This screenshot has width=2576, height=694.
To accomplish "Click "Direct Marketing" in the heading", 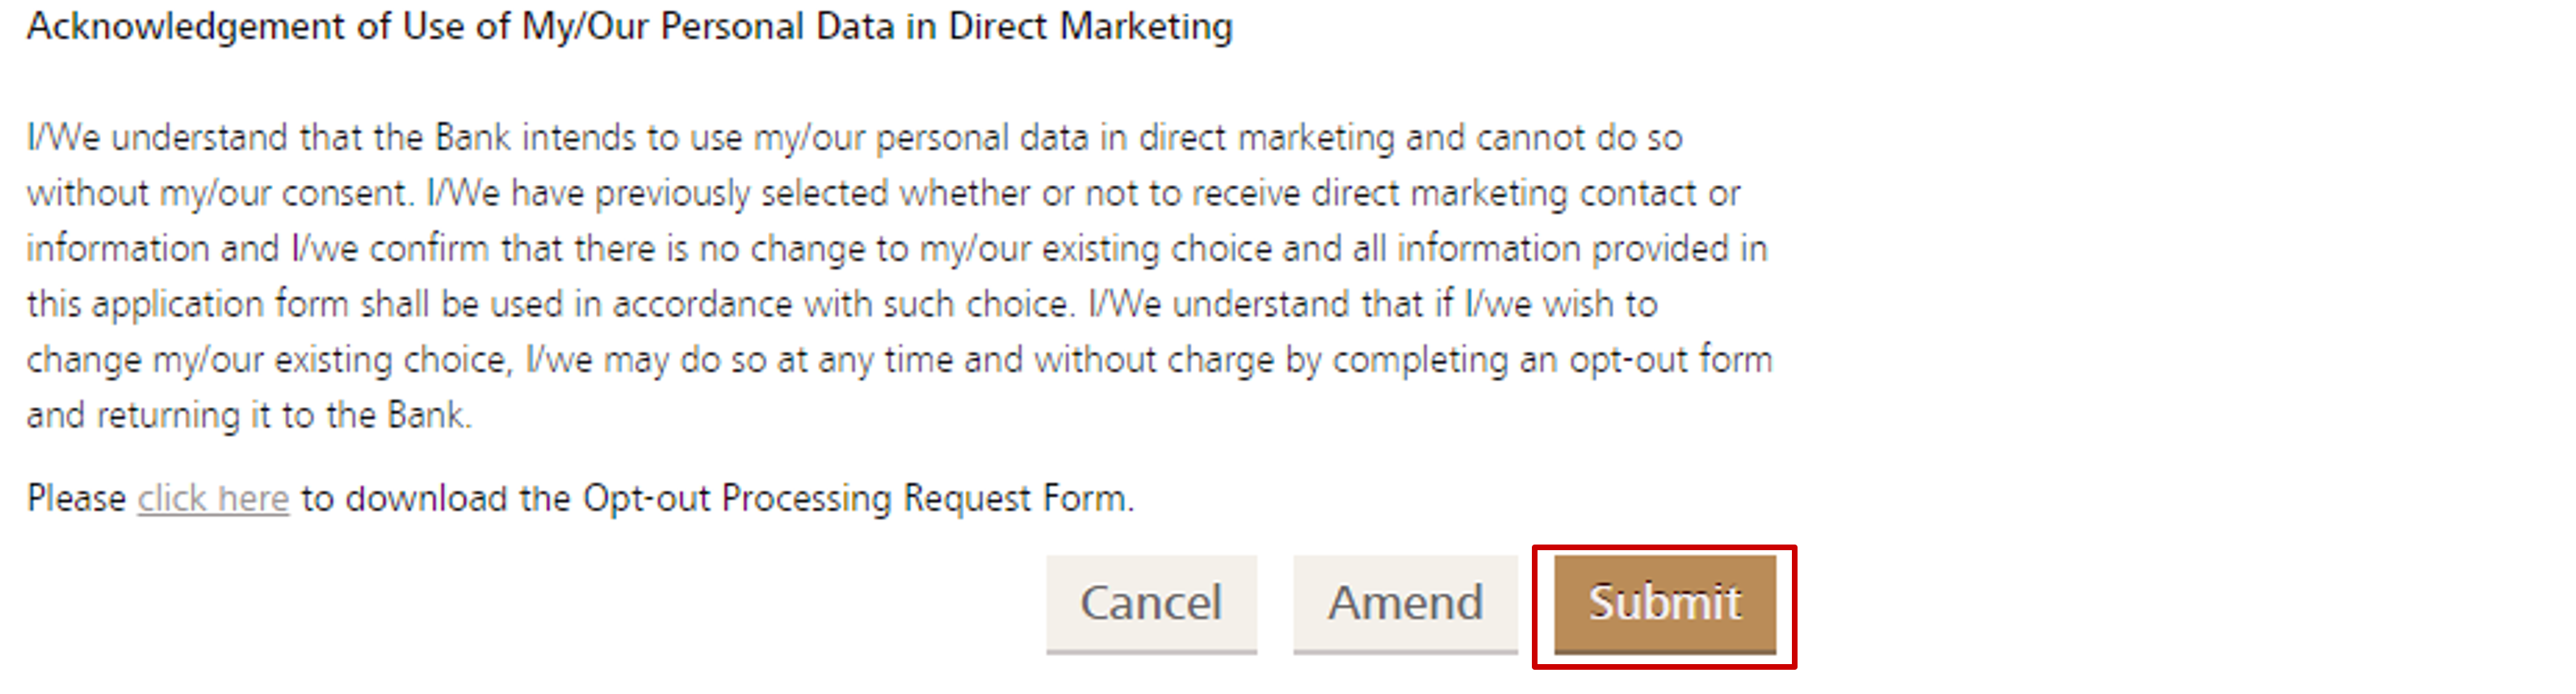I will pyautogui.click(x=1090, y=26).
